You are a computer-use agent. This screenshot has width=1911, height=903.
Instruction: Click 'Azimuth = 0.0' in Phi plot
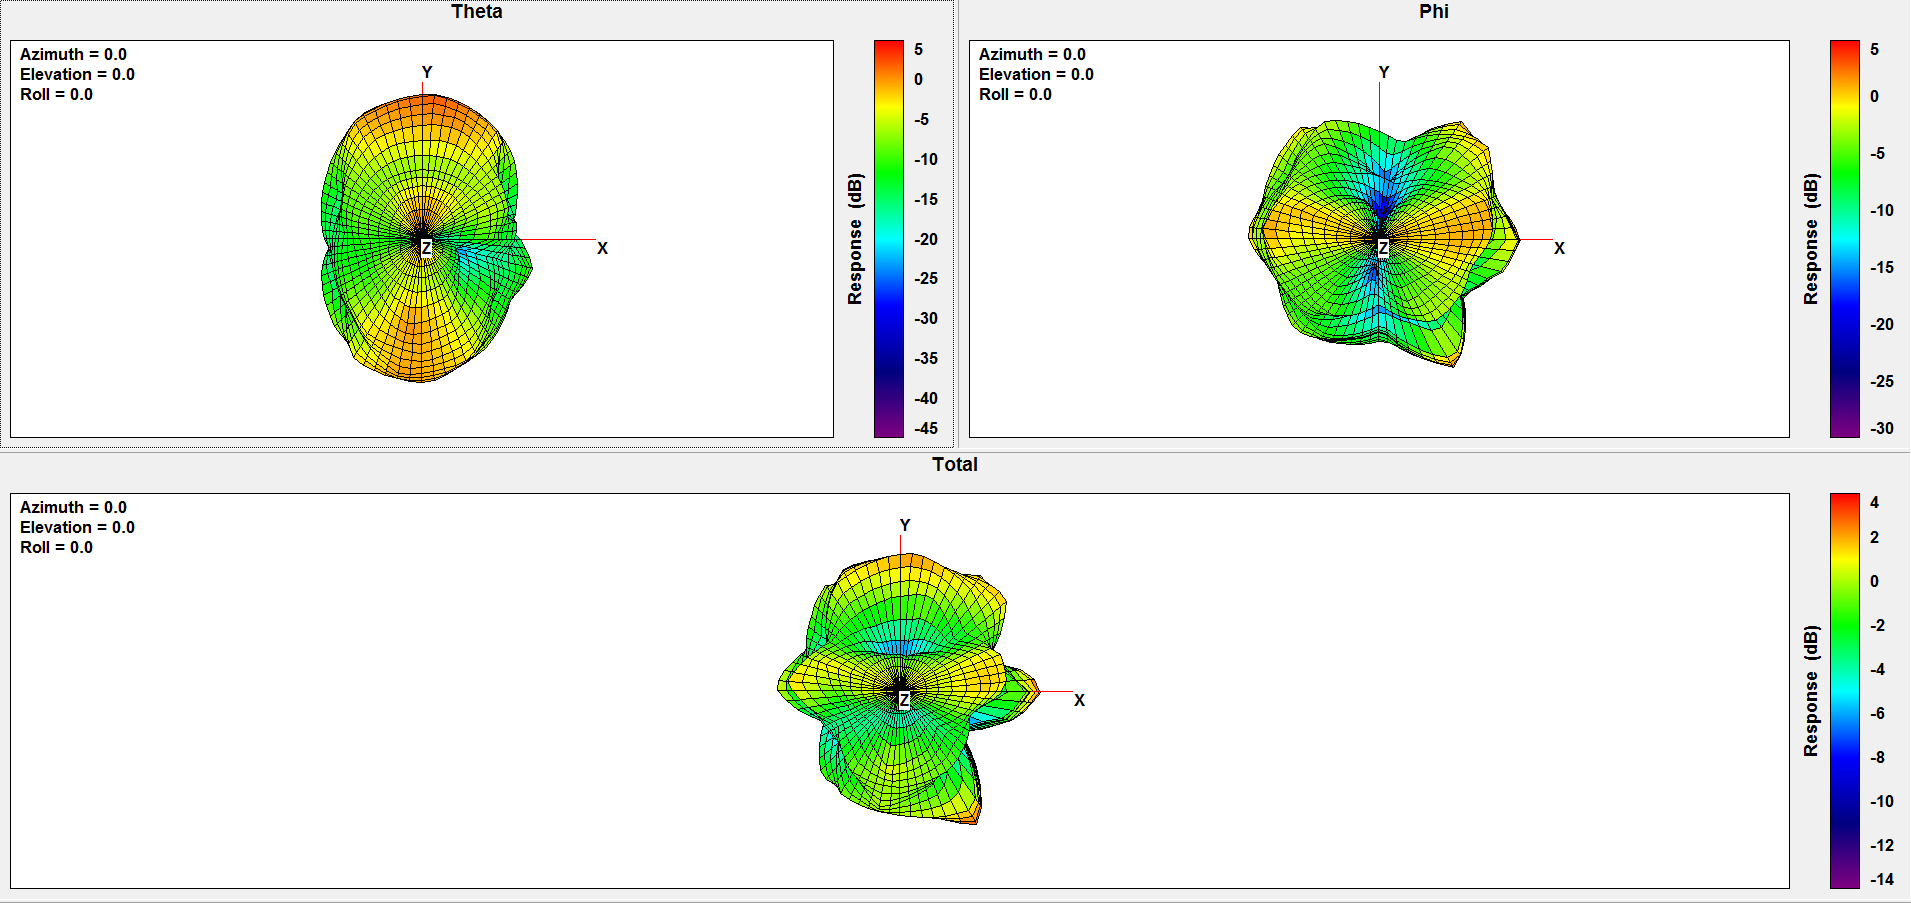[1032, 55]
